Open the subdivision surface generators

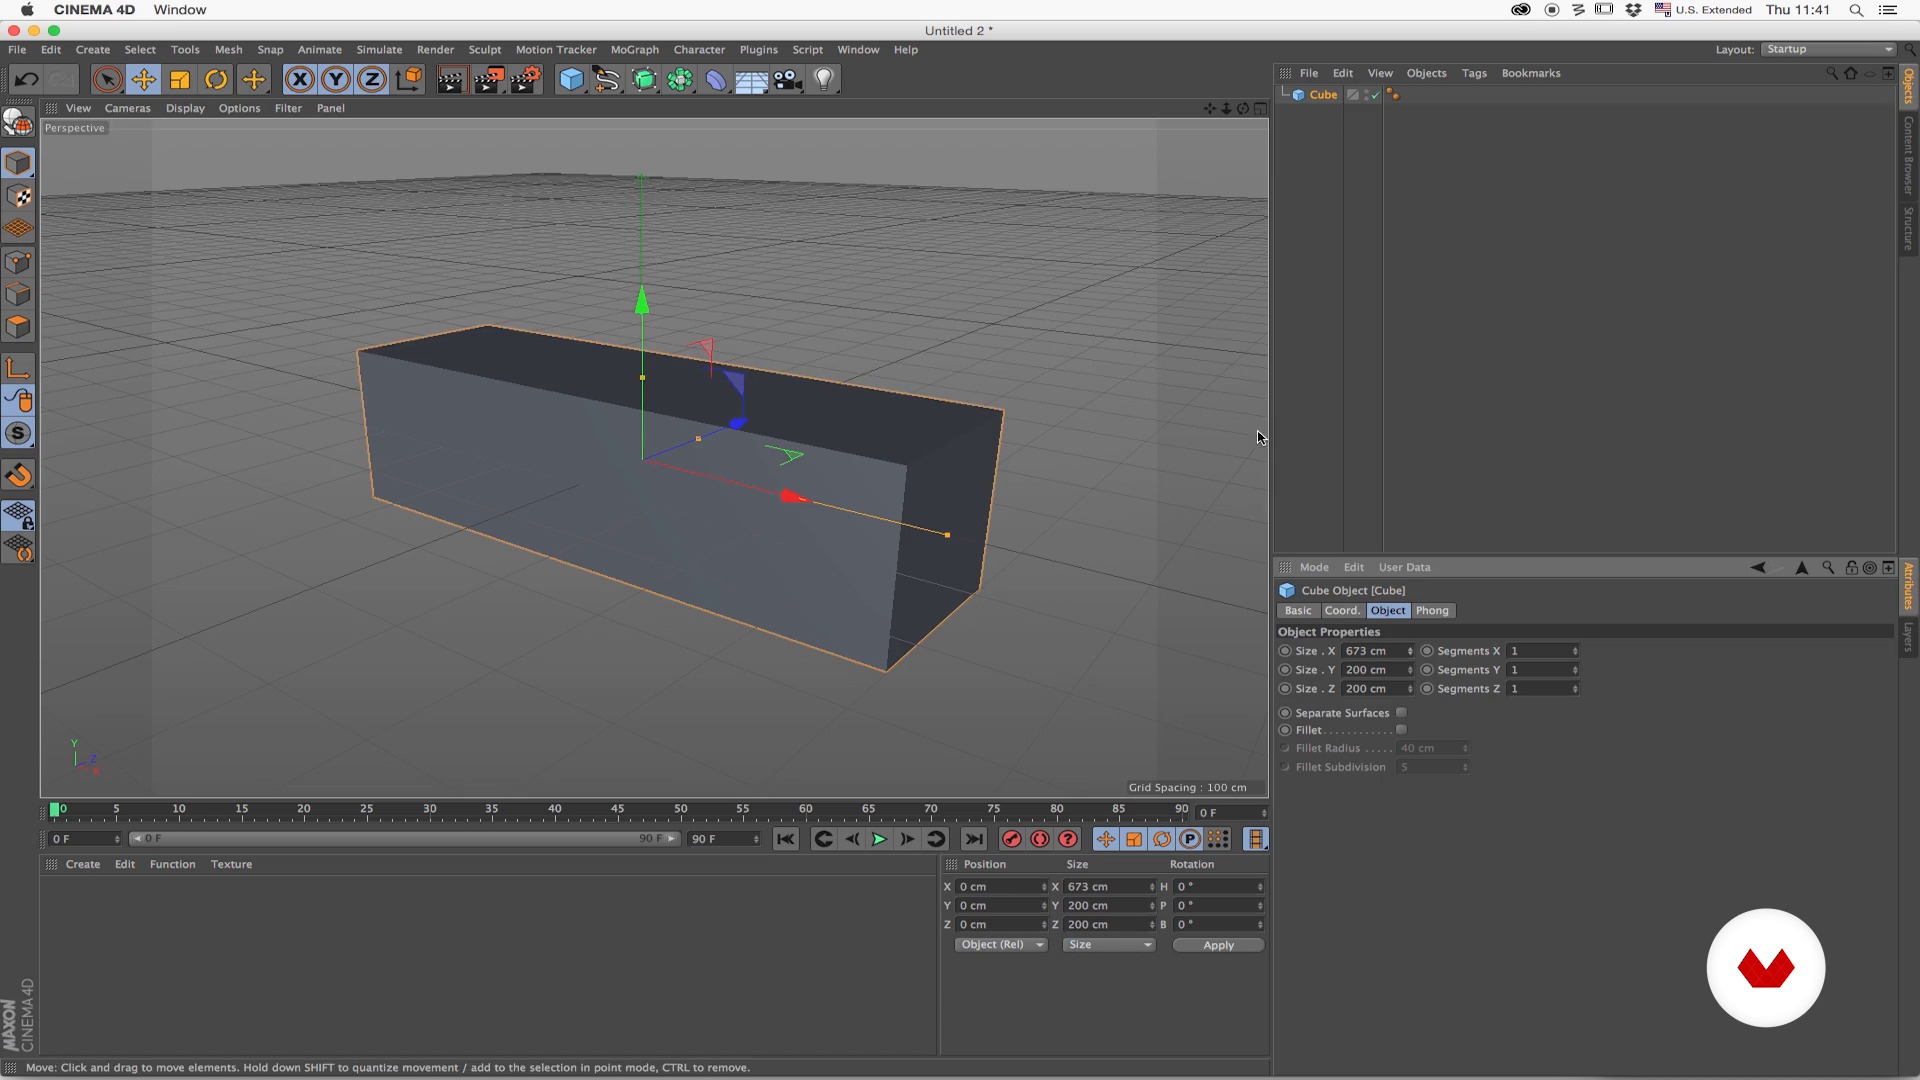click(x=644, y=80)
